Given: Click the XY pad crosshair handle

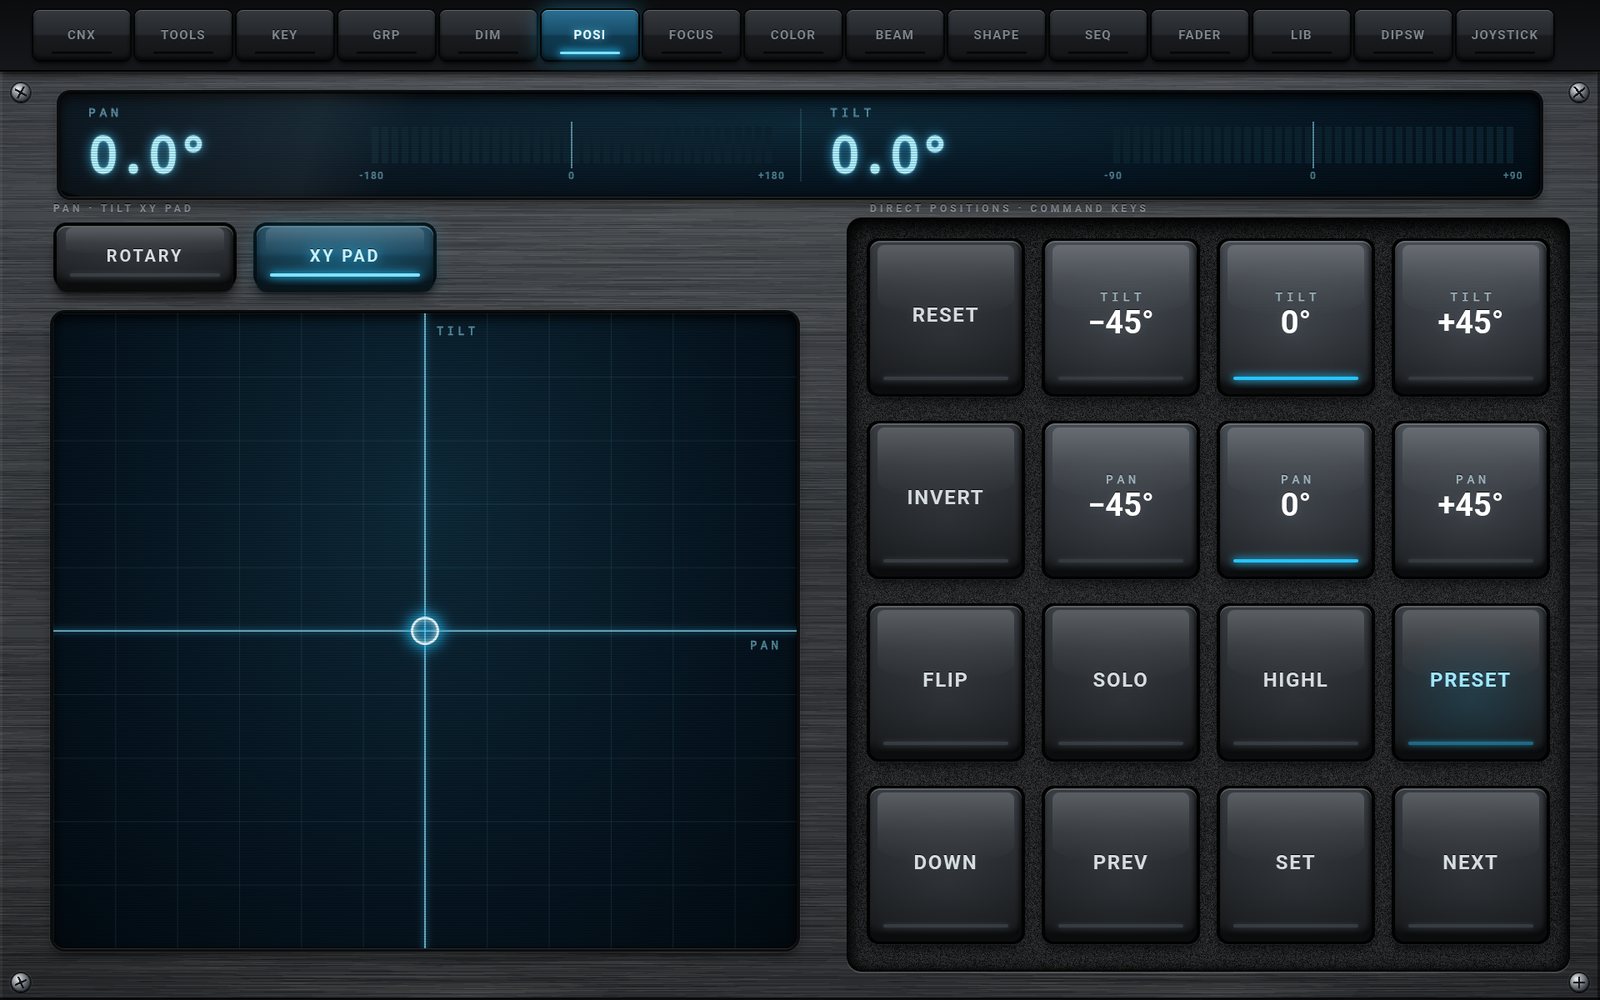Looking at the screenshot, I should point(425,631).
